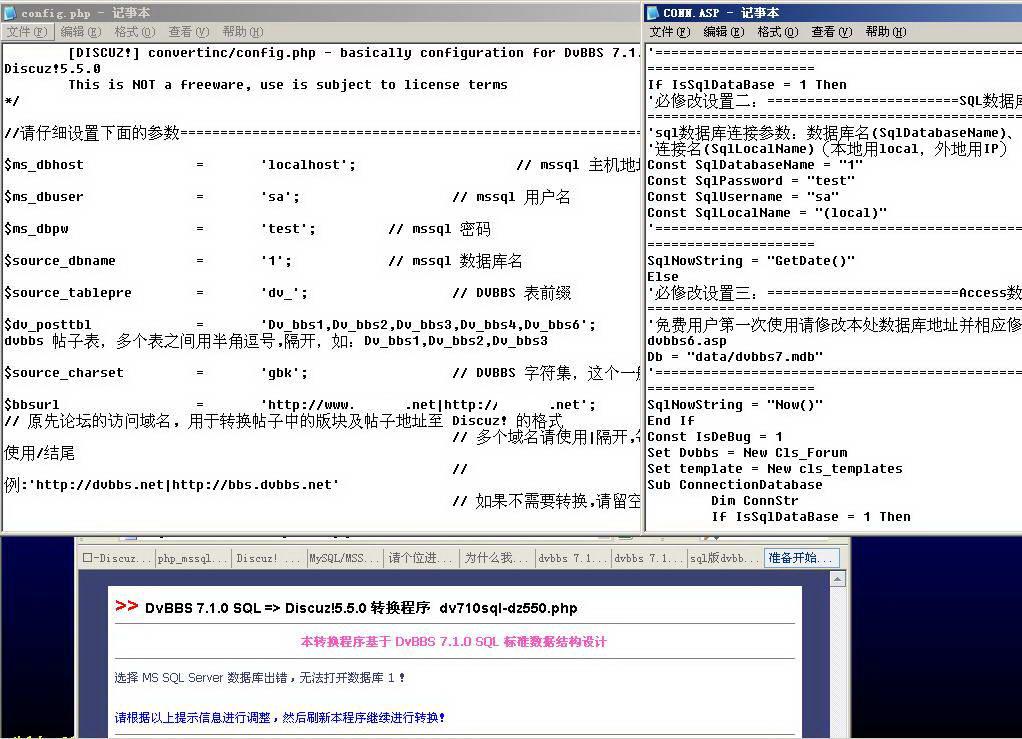Switch to the '-Discuz...' browser tab
The image size is (1022, 739).
click(117, 558)
